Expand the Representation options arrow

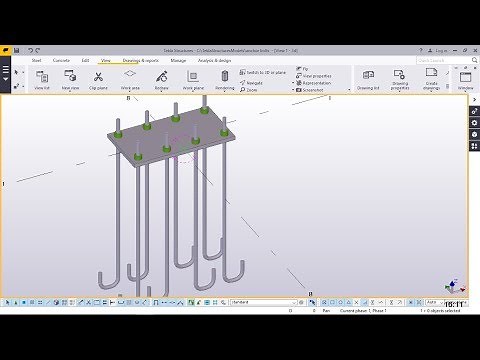point(293,83)
